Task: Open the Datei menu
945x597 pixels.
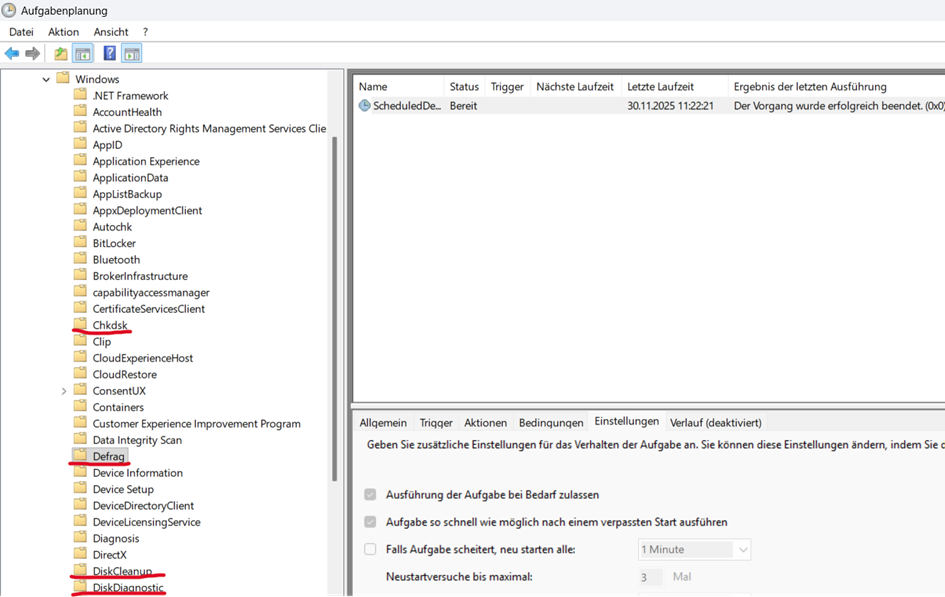Action: click(21, 32)
